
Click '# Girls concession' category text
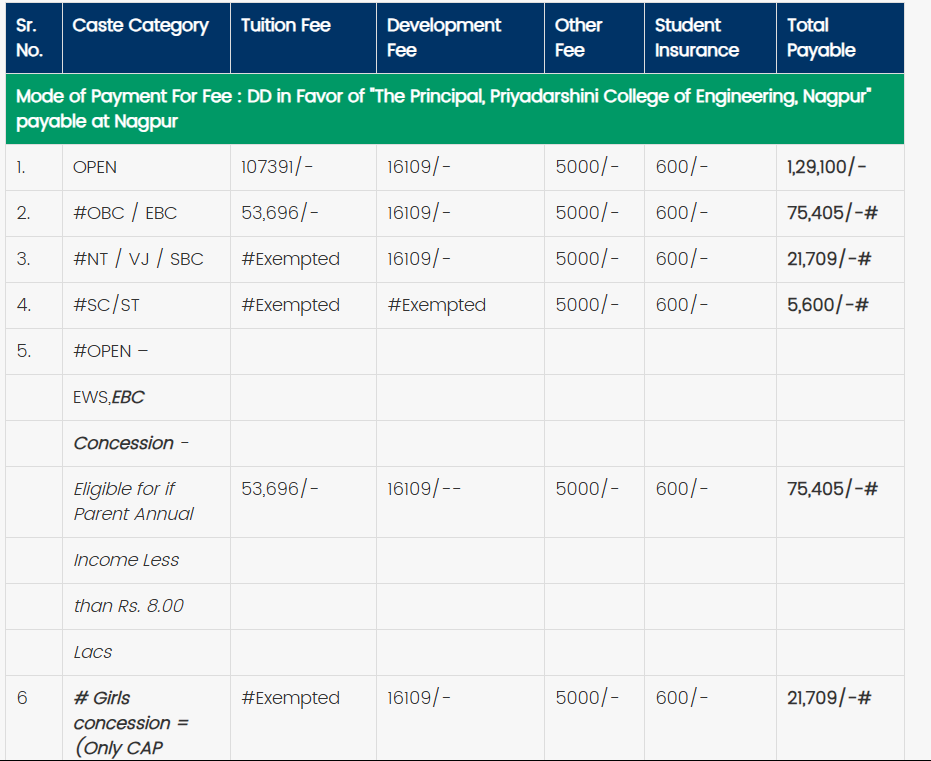click(x=131, y=723)
